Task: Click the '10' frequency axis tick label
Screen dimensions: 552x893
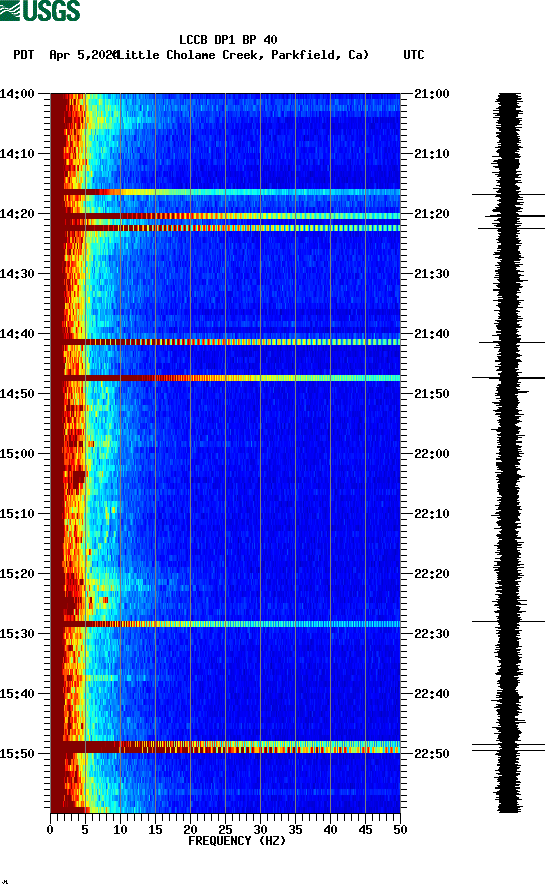Action: pyautogui.click(x=120, y=830)
